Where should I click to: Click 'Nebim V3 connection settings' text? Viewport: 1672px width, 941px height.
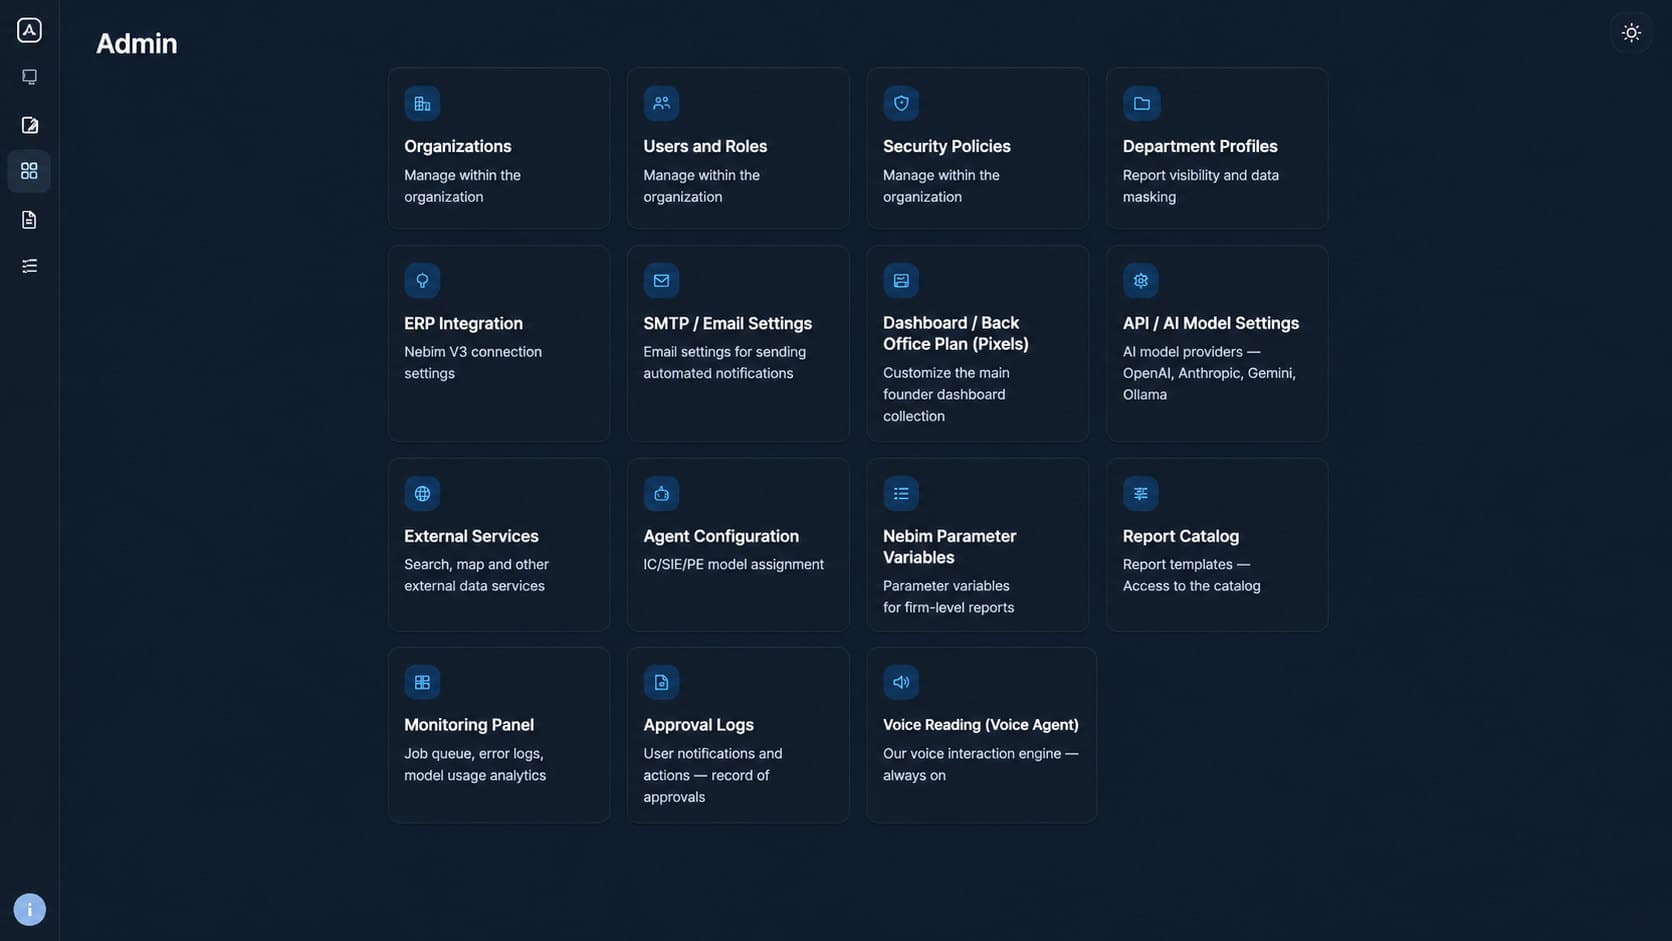pos(473,363)
